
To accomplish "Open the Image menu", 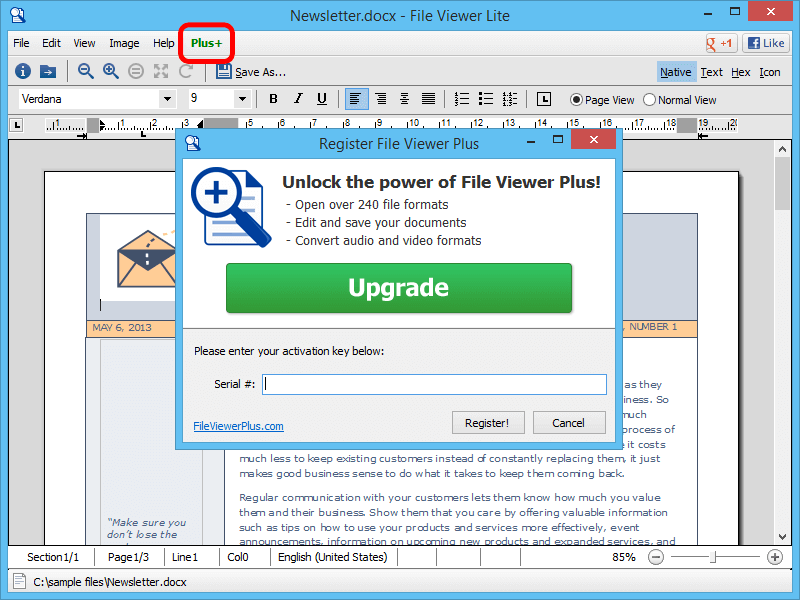I will [x=124, y=43].
